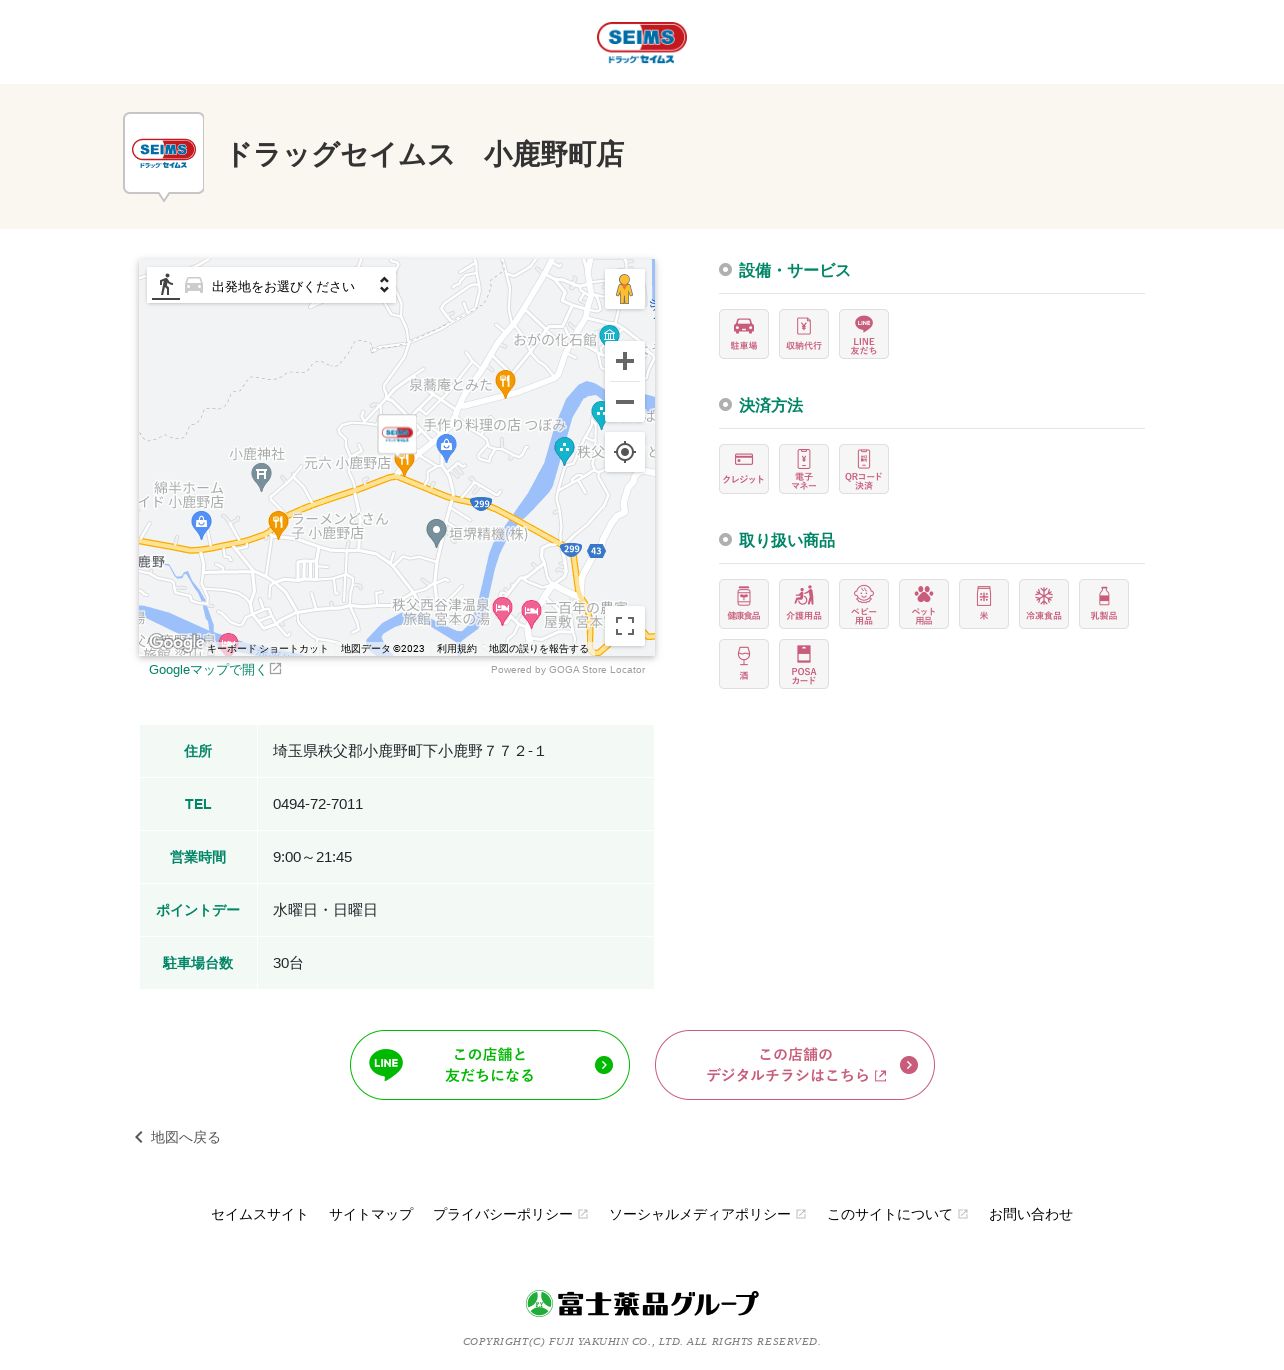Viewport: 1284px width, 1370px height.
Task: Click the phone number 0494-72-7011
Action: pos(318,804)
